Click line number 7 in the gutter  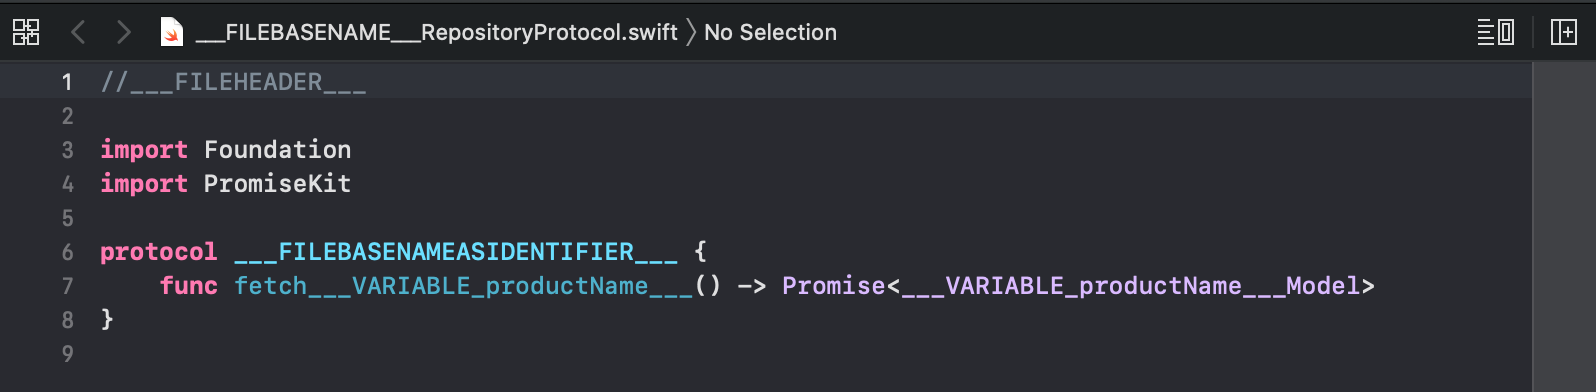[67, 286]
